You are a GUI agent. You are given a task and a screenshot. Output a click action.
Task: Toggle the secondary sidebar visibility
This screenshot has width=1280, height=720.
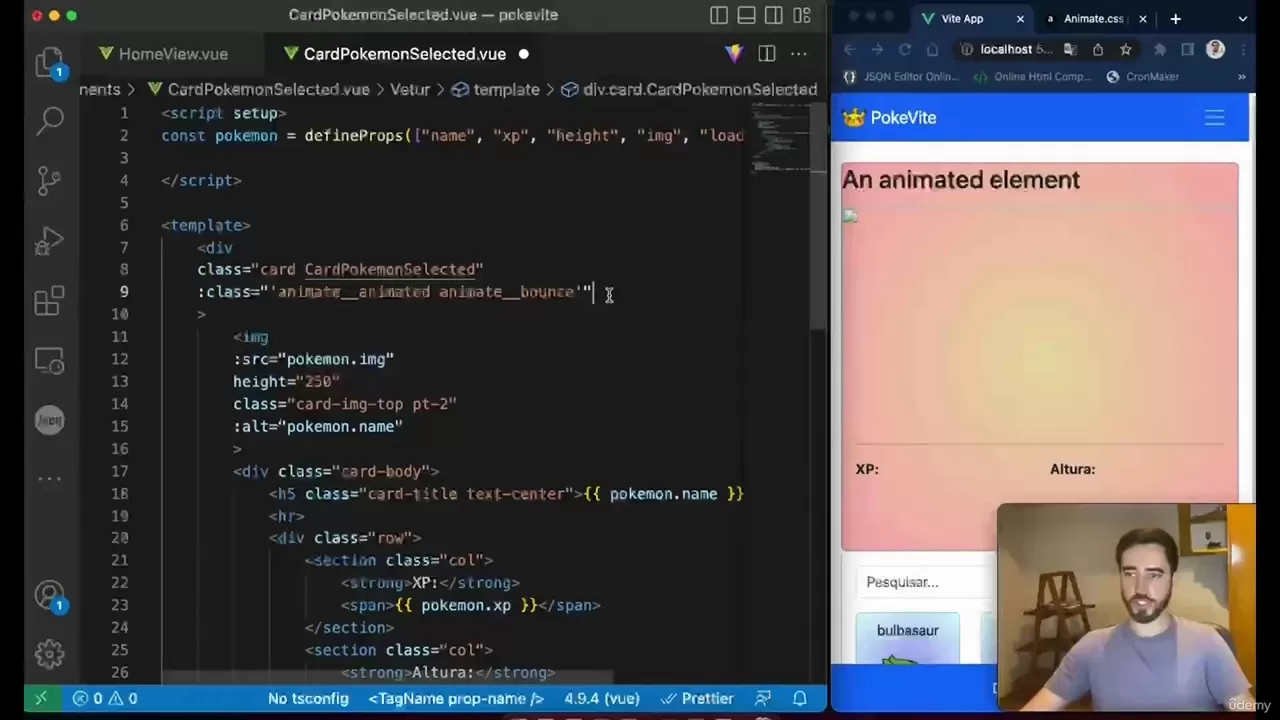[x=774, y=16]
